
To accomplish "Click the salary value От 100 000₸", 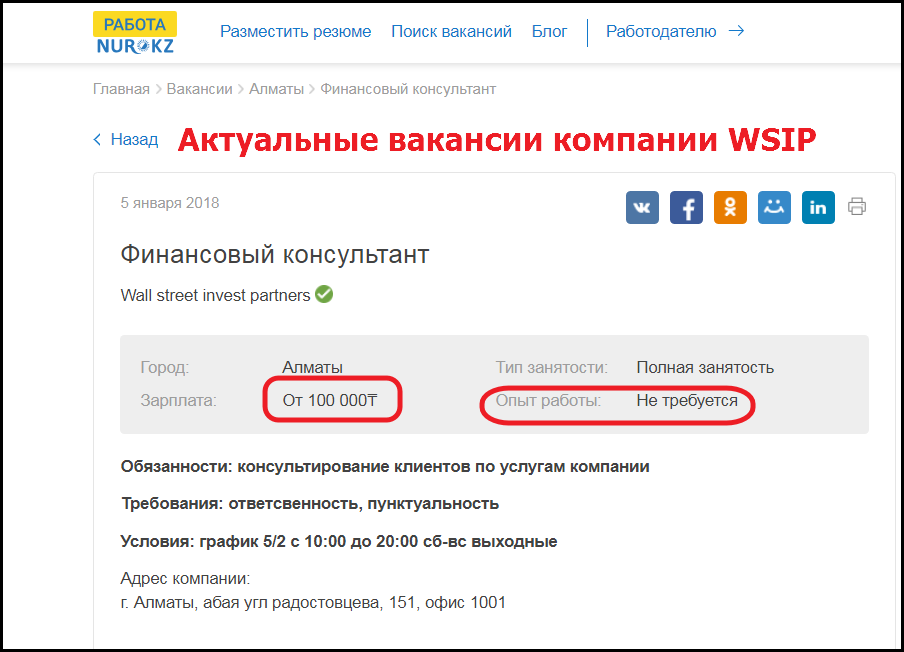I will coord(330,400).
